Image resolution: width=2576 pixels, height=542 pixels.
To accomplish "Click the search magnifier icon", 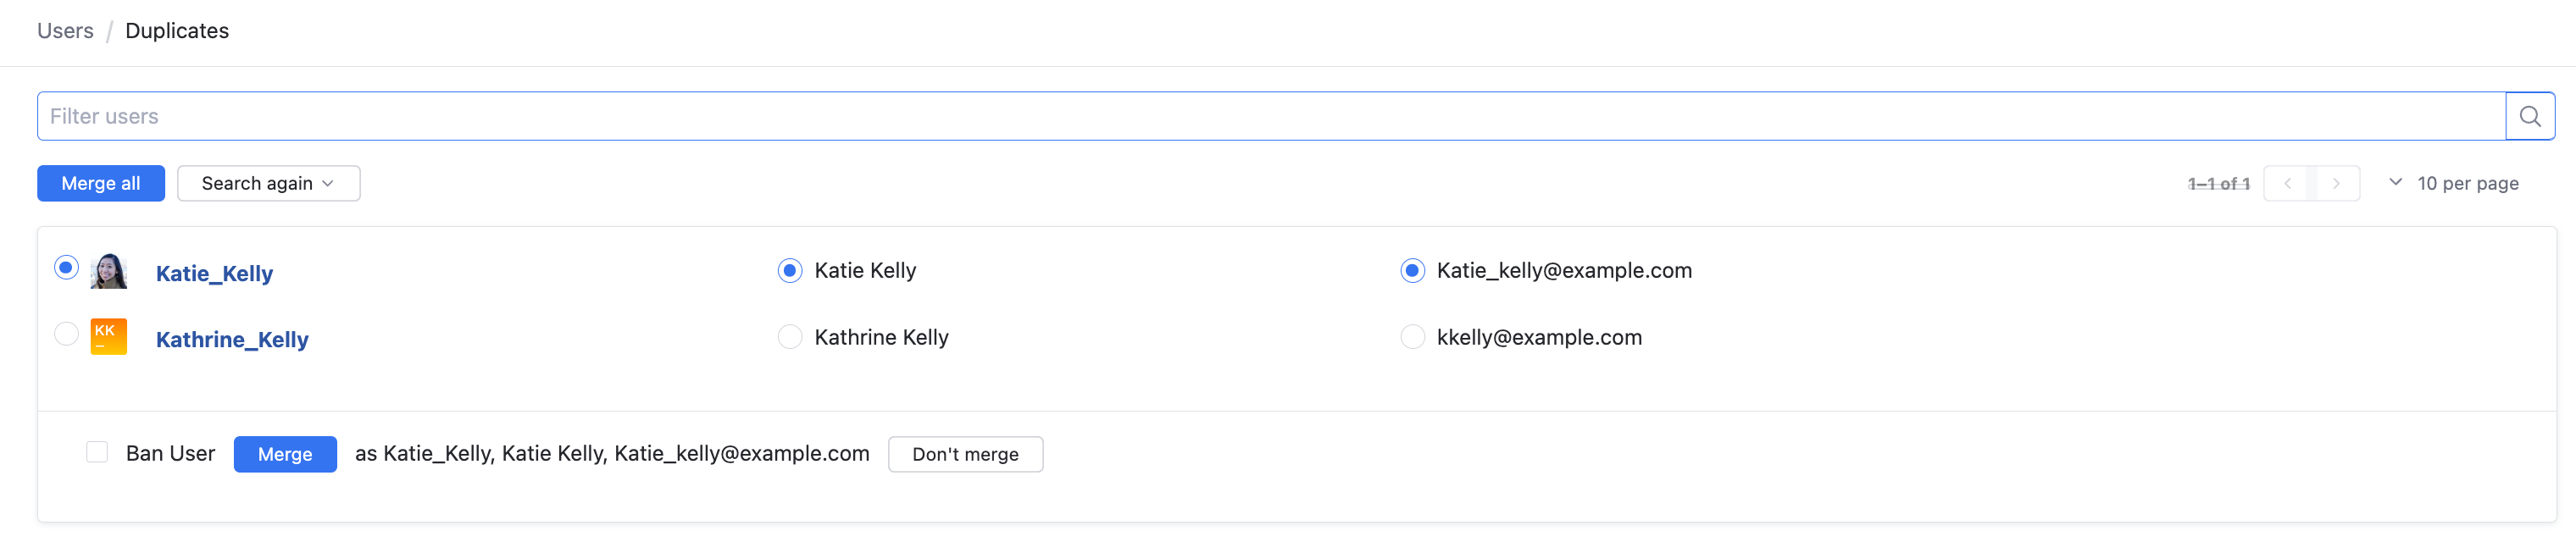I will (x=2529, y=116).
